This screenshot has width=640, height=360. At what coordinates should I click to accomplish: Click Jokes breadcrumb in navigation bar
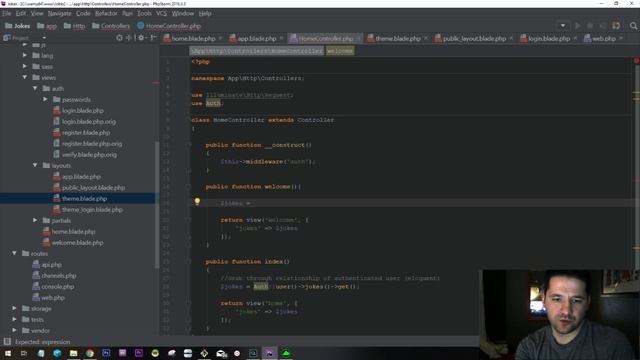tap(18, 26)
